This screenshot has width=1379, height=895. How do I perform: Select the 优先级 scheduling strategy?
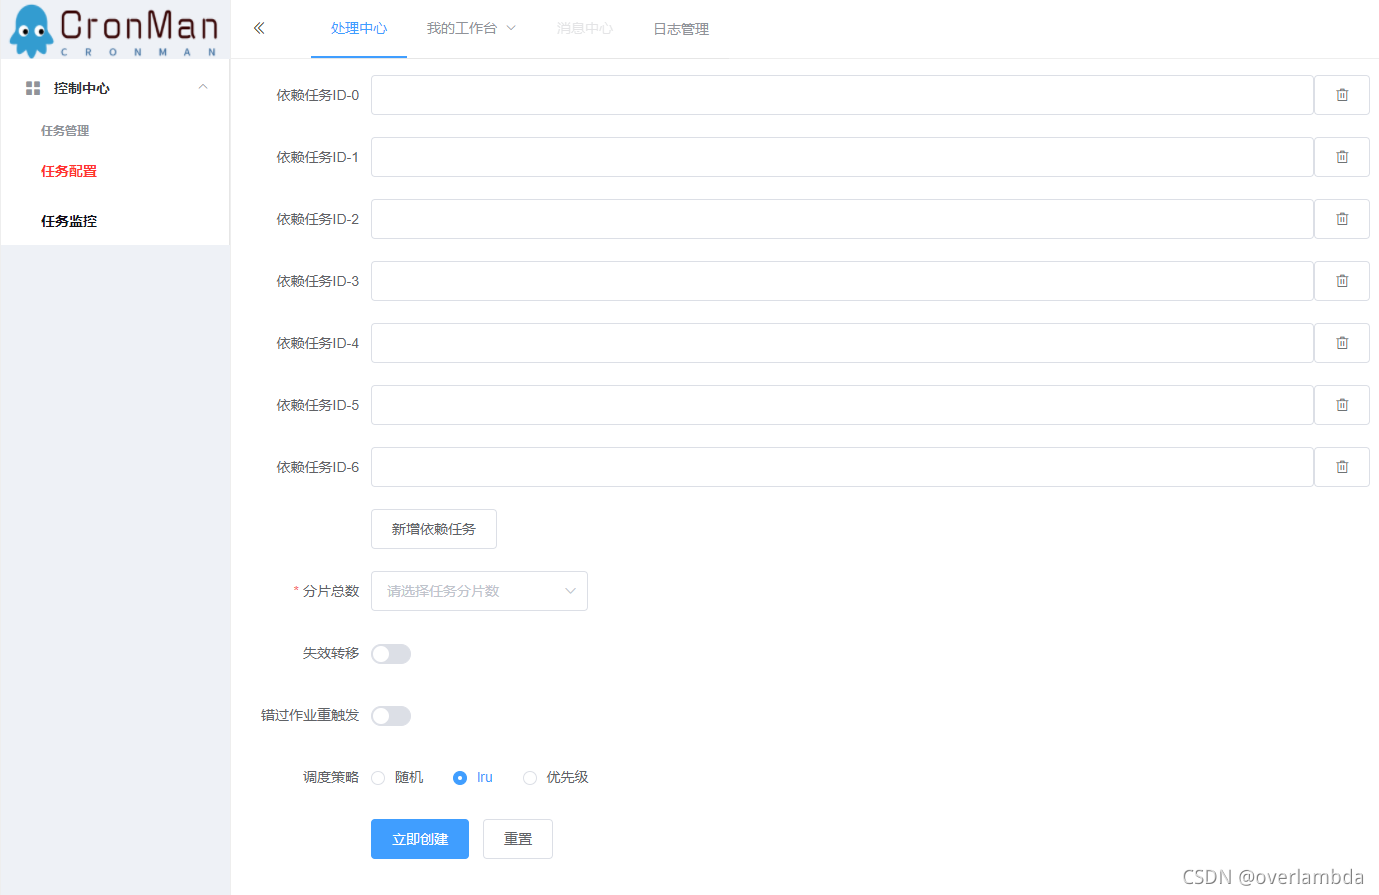click(556, 778)
